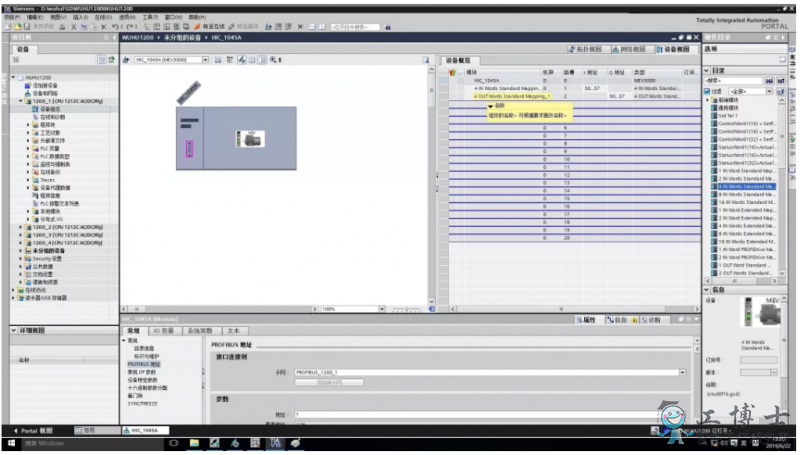
Task: Click the Task View icon on the Windows taskbar
Action: click(173, 443)
